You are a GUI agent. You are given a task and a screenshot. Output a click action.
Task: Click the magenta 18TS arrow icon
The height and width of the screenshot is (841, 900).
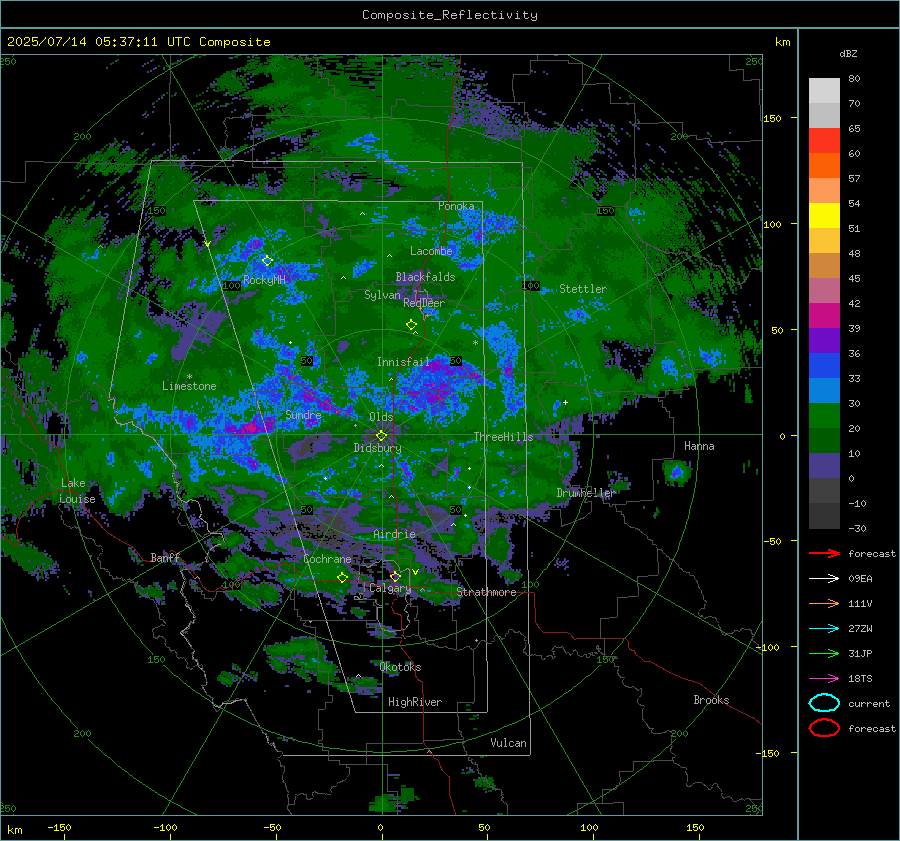(824, 679)
